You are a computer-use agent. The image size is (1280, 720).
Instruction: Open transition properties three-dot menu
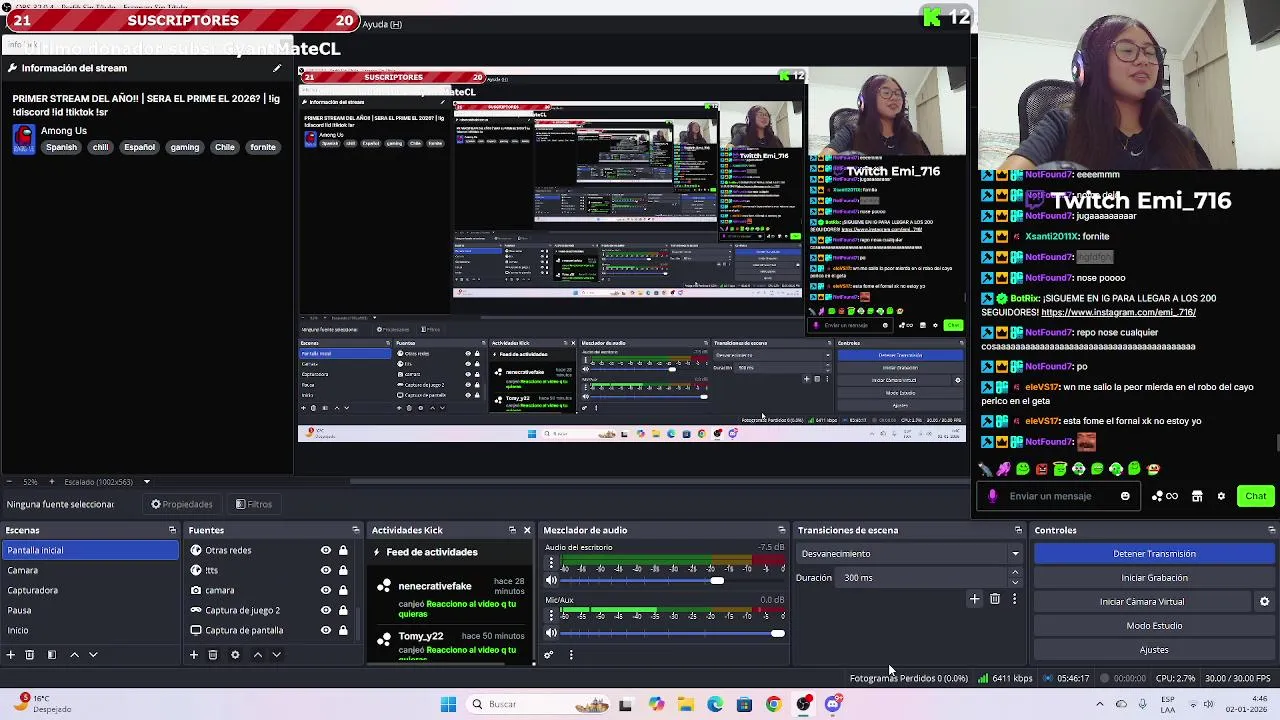pos(1014,599)
